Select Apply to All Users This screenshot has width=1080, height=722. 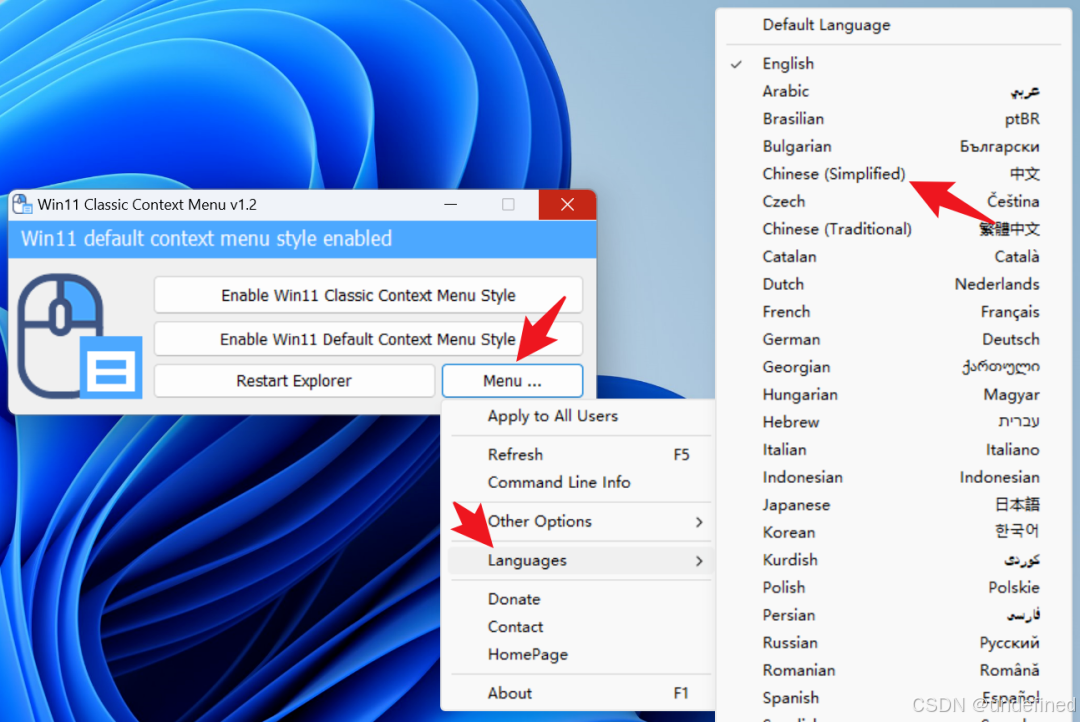tap(553, 416)
